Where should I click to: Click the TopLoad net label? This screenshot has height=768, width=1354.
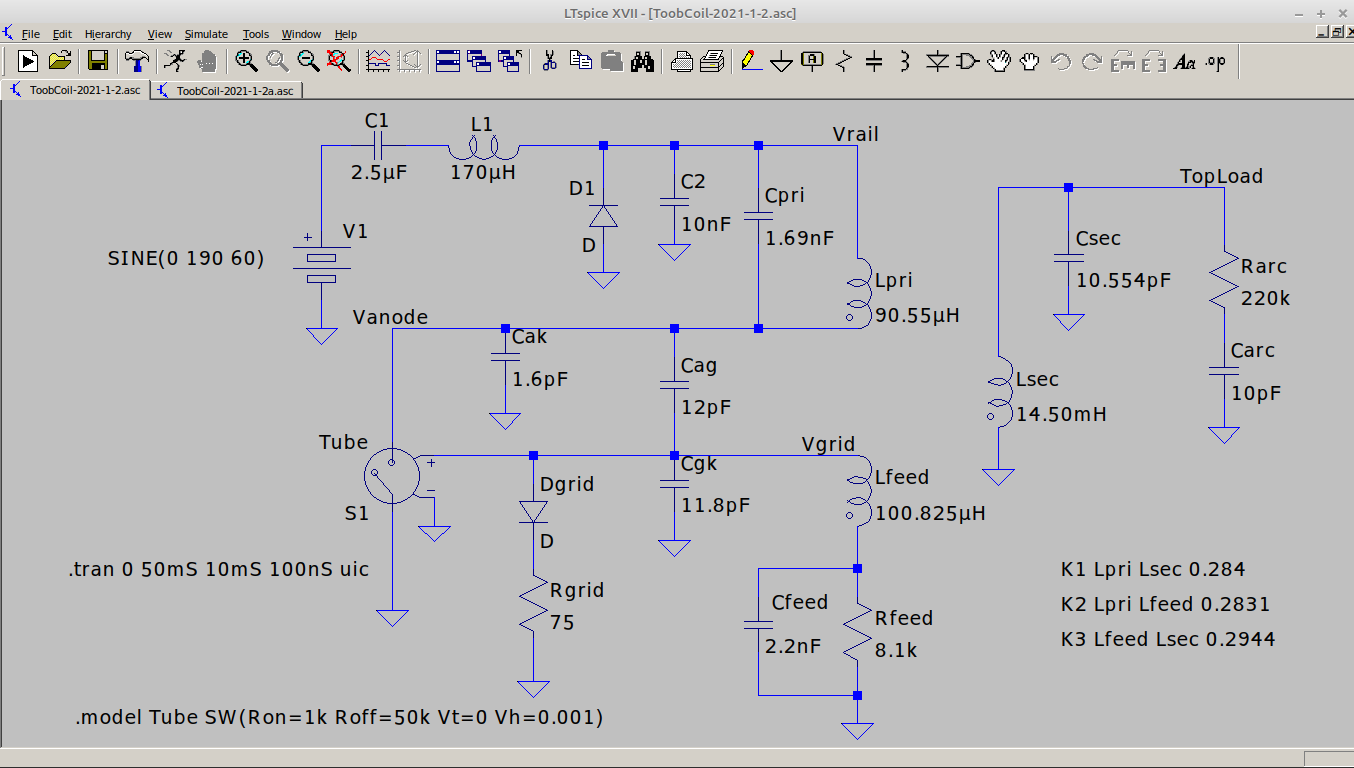(x=1221, y=176)
